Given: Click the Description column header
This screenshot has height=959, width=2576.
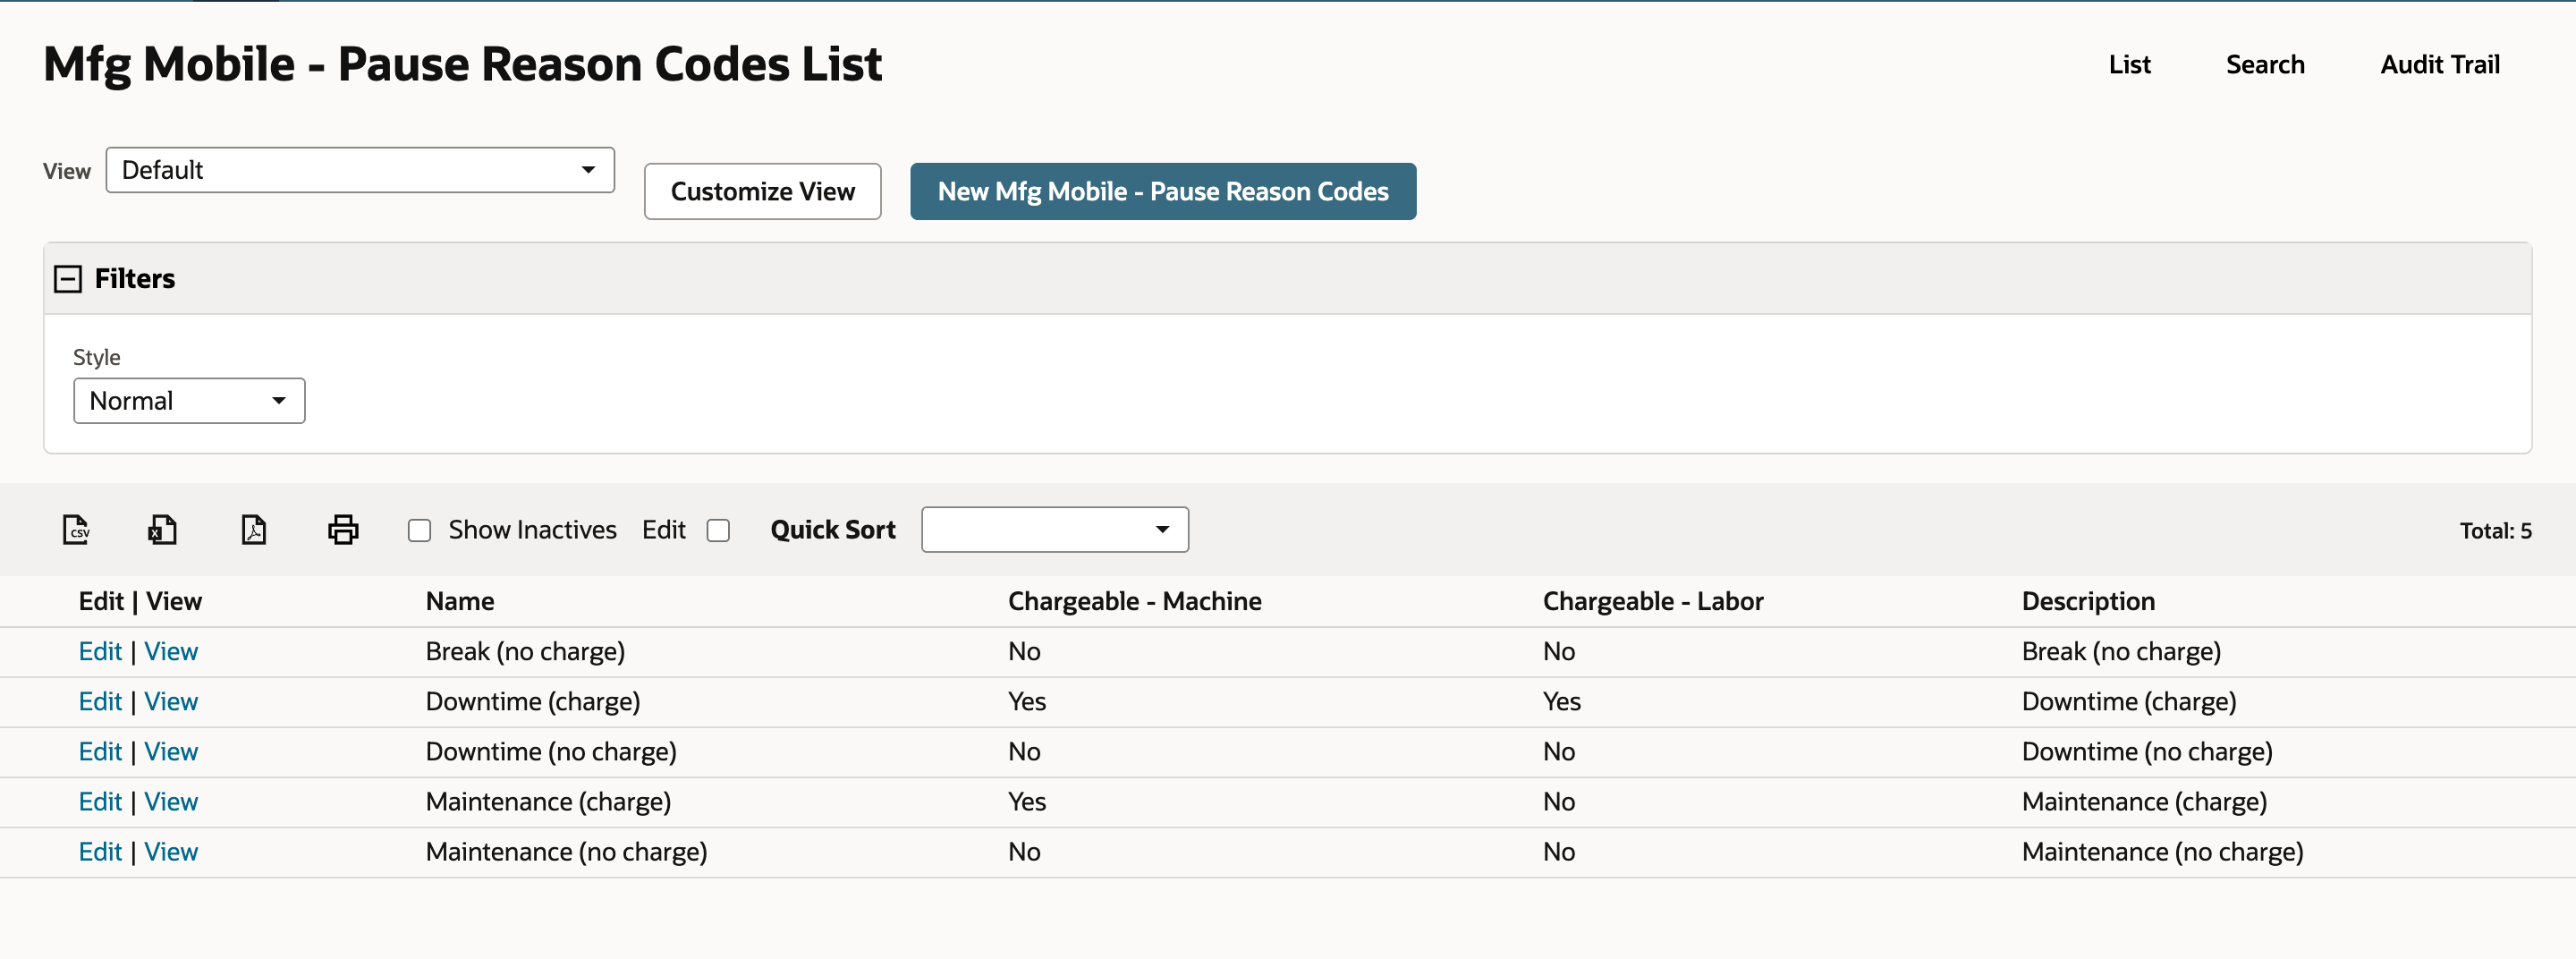Looking at the screenshot, I should (x=2088, y=601).
